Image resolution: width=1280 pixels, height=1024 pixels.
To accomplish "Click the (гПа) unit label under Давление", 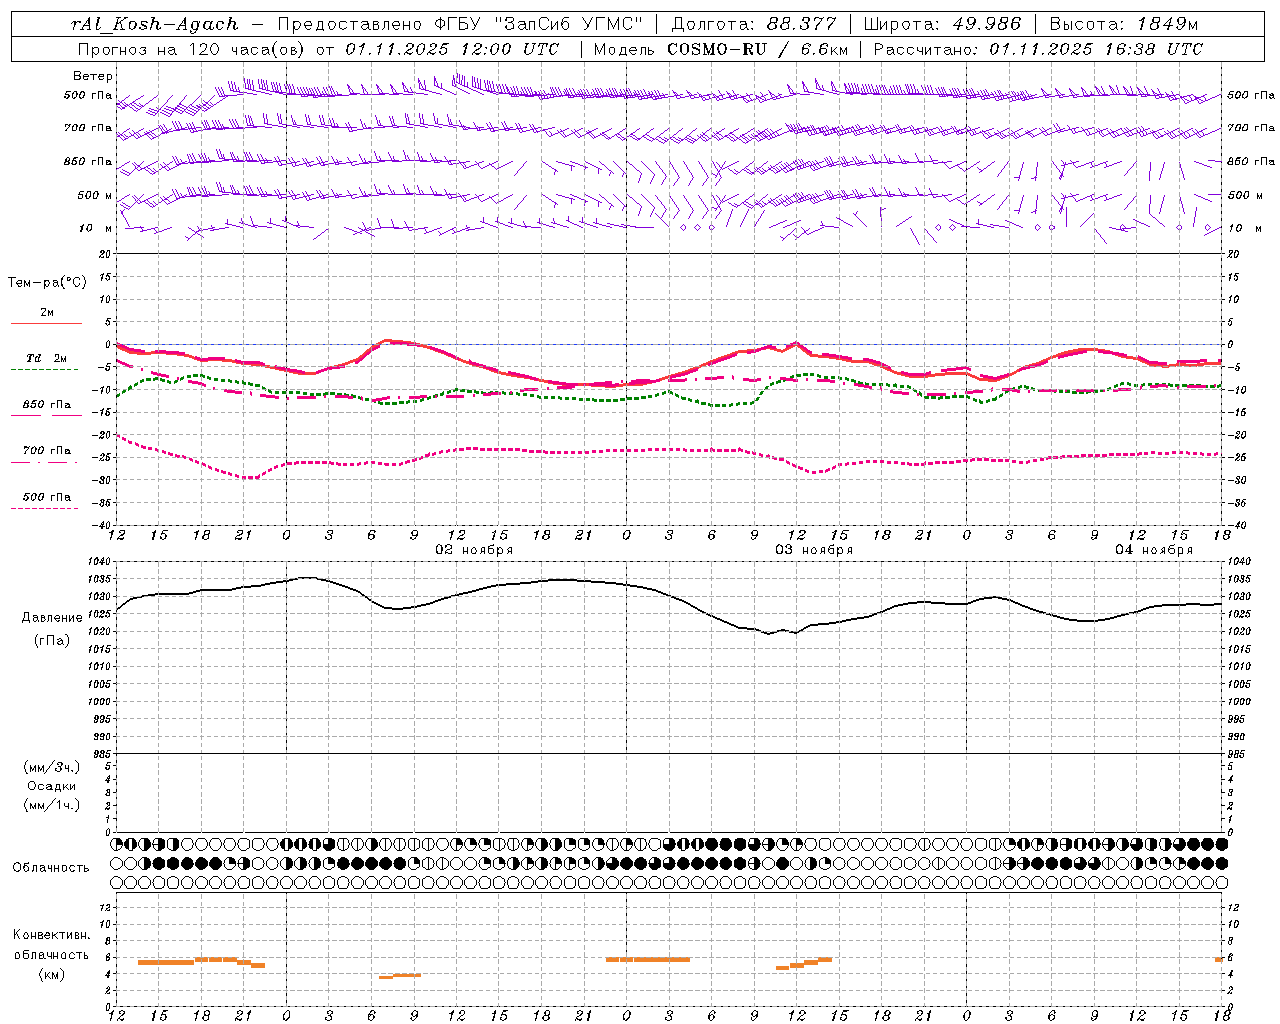I will (x=51, y=640).
